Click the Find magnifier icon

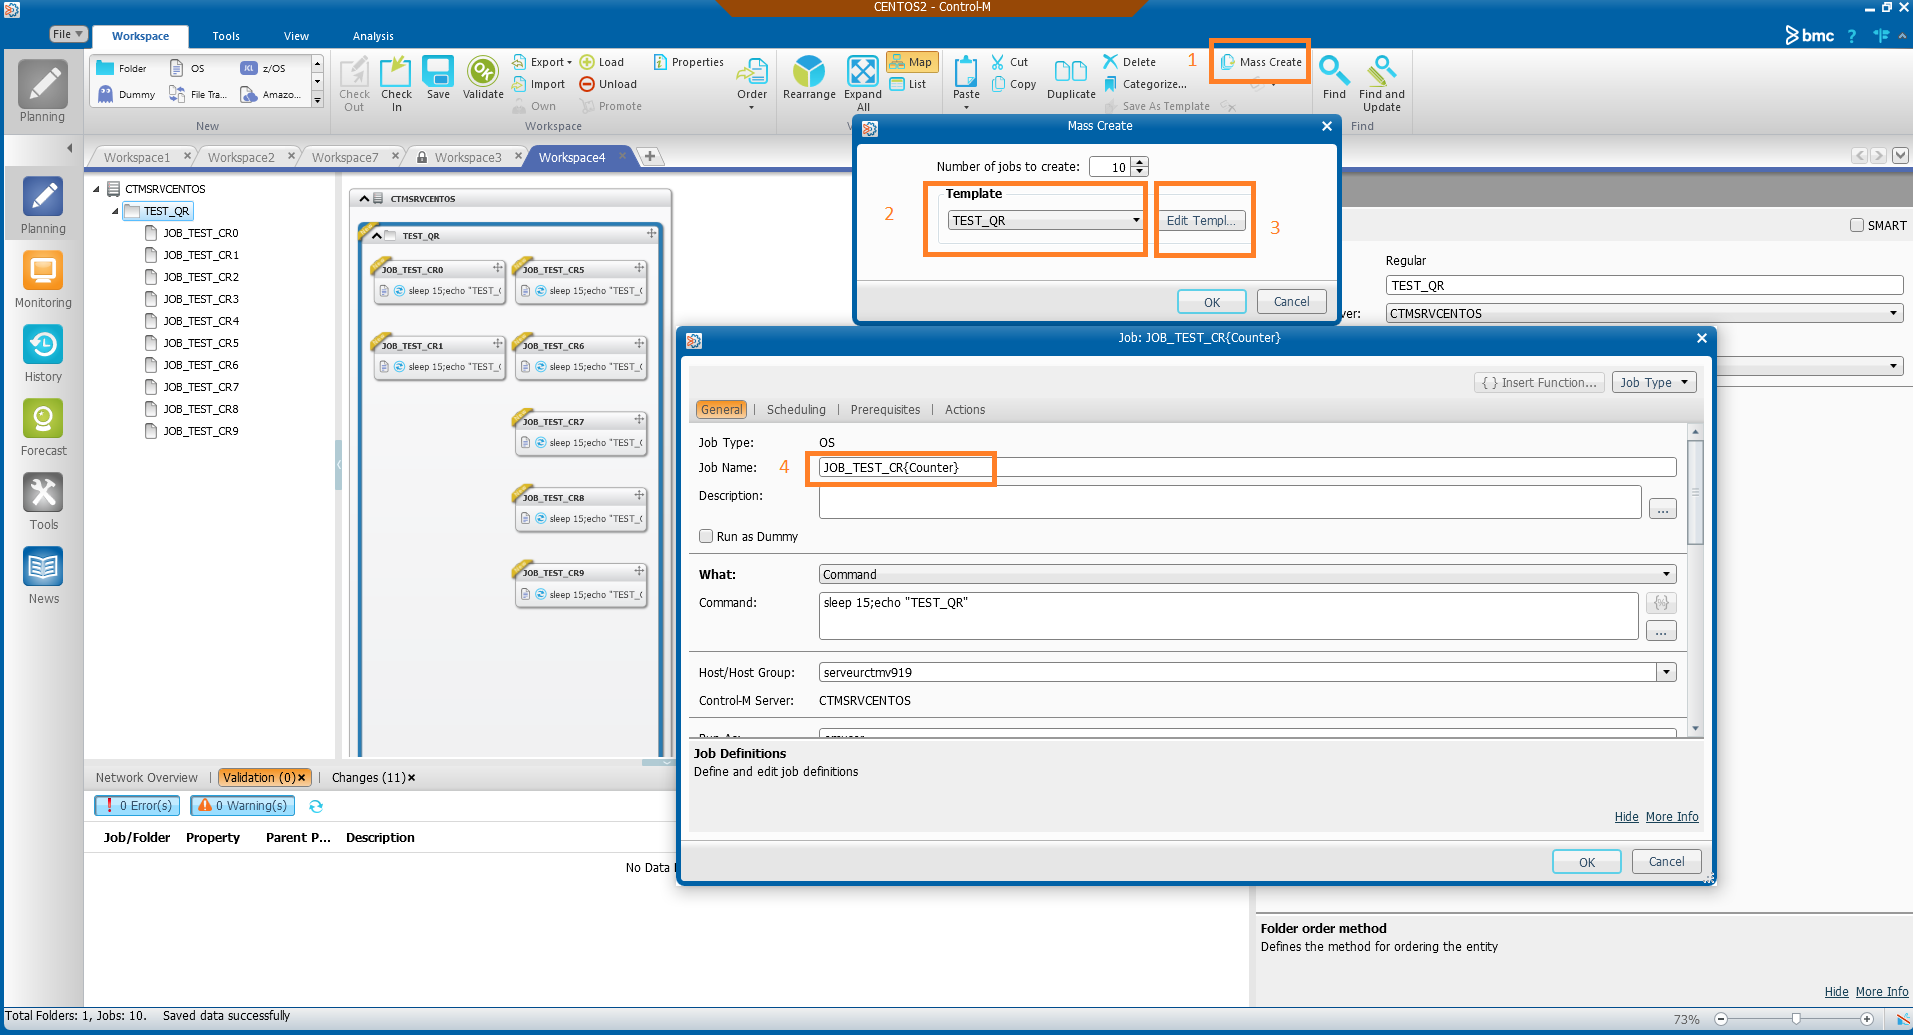point(1334,78)
